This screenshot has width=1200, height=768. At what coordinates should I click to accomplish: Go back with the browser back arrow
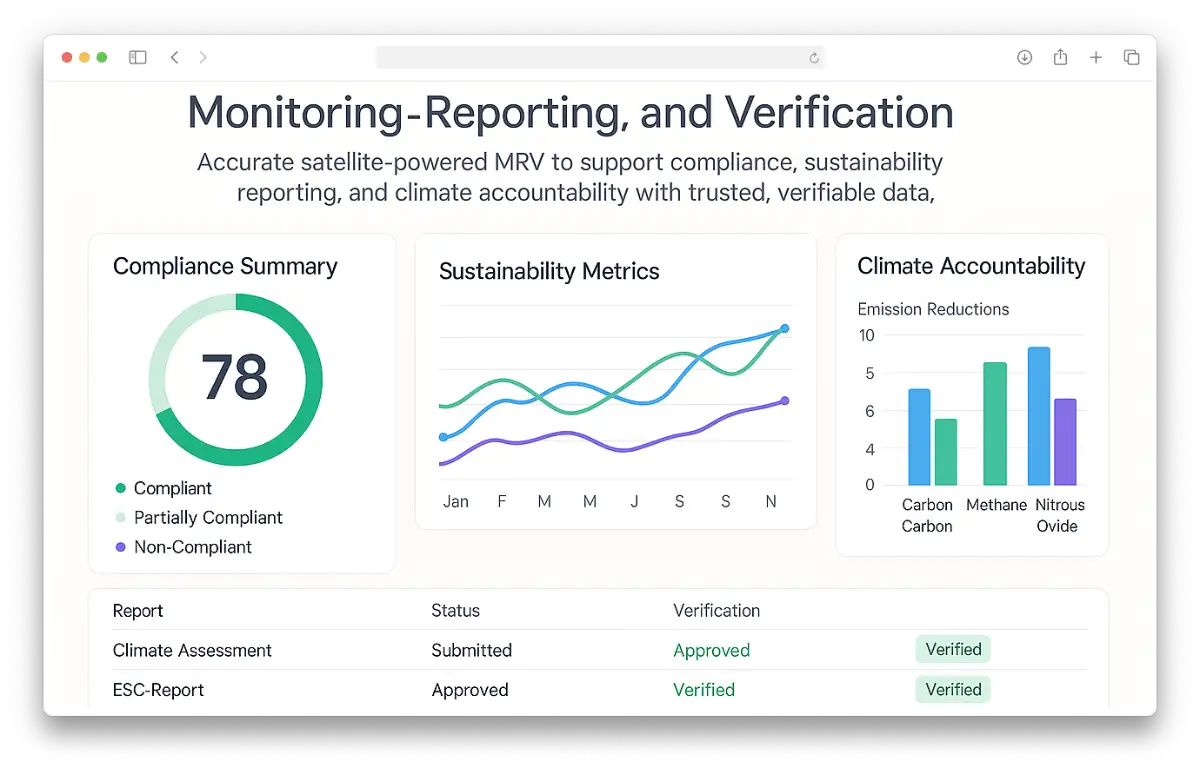point(174,58)
